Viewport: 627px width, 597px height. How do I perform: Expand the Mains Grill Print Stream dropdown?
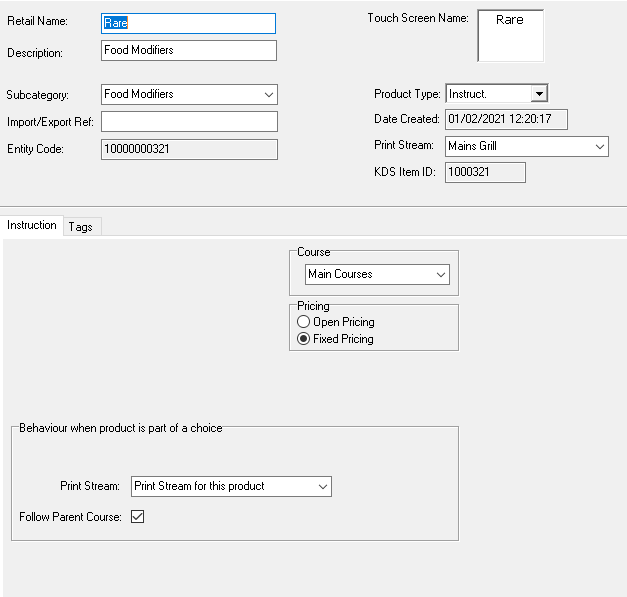526,146
